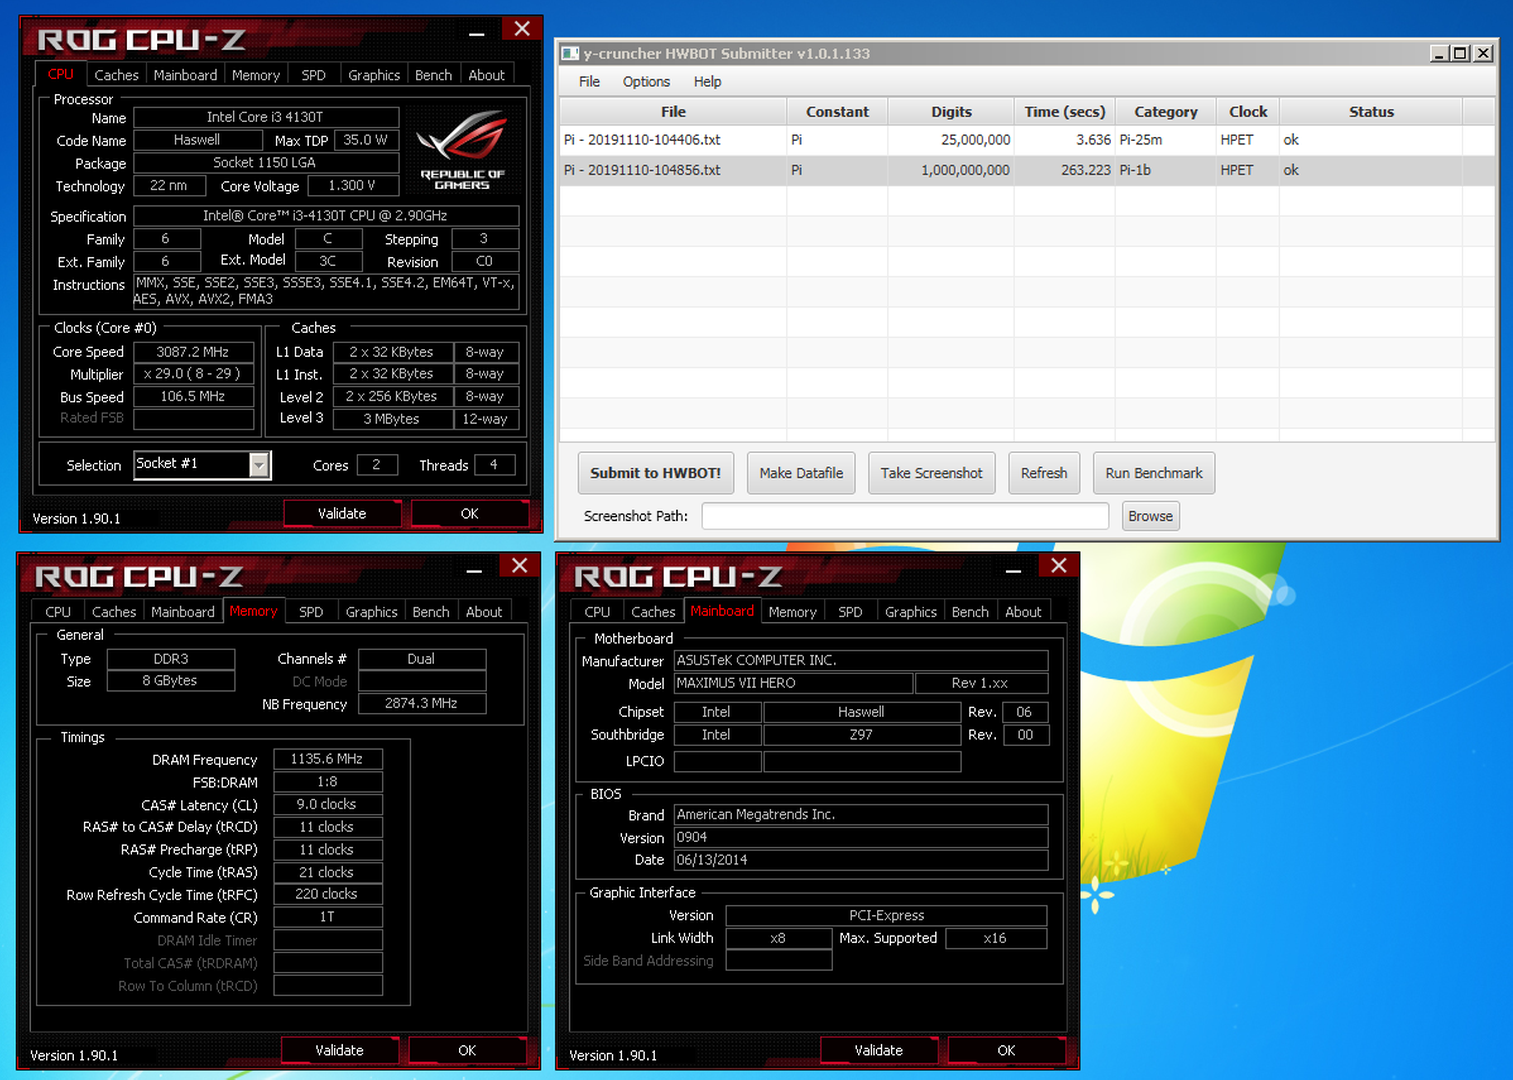Open SPD tab in Memory CPU-Z window
The width and height of the screenshot is (1513, 1080).
tap(311, 612)
